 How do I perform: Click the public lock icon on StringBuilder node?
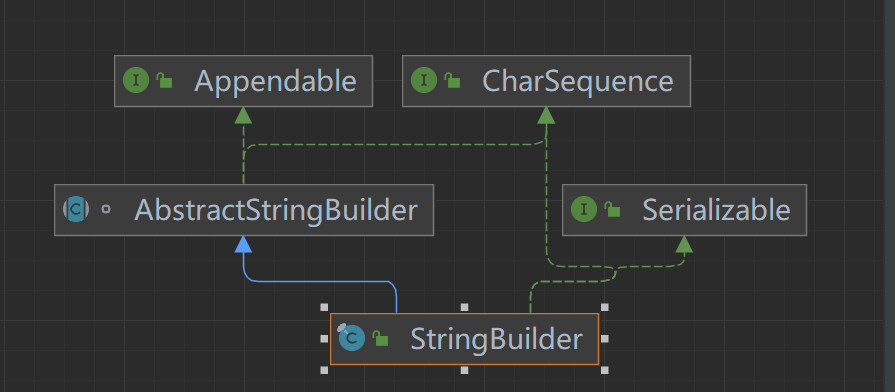pyautogui.click(x=381, y=338)
